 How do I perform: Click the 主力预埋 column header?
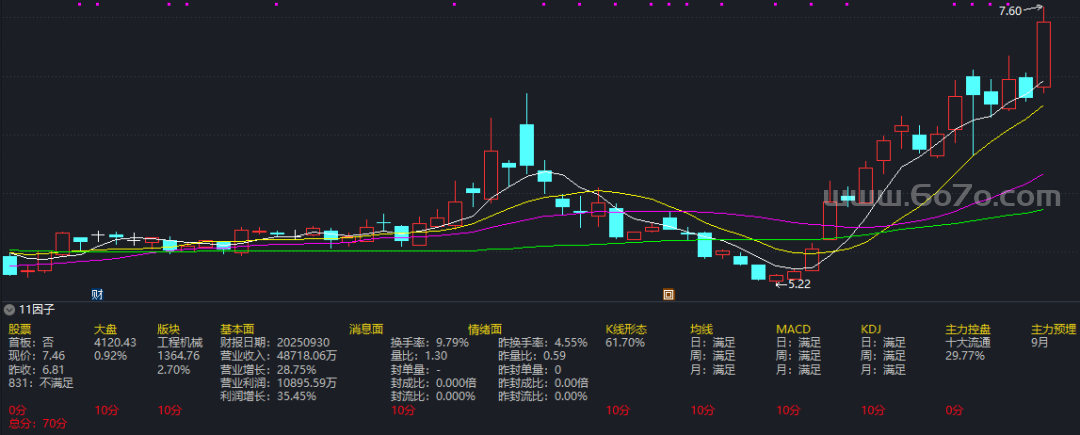pyautogui.click(x=1053, y=328)
